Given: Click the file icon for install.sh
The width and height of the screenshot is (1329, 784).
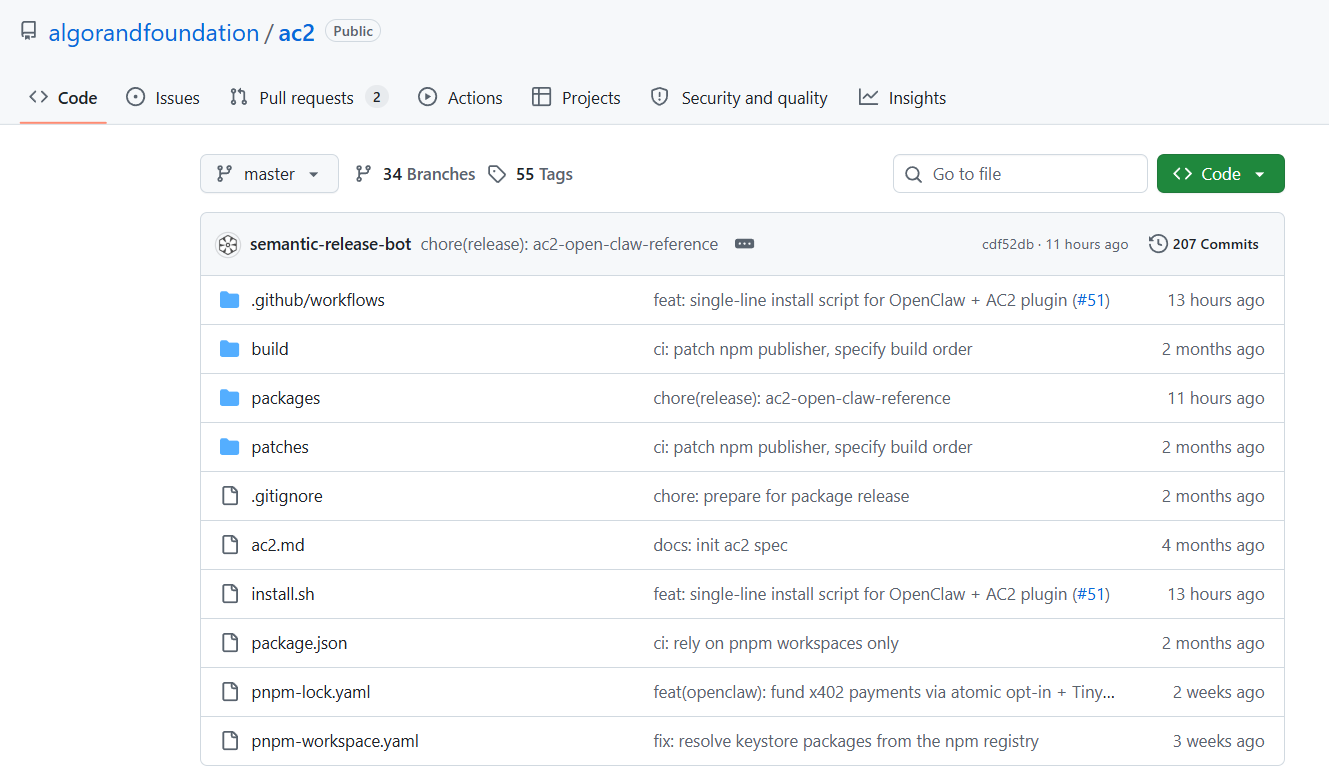Looking at the screenshot, I should coord(230,594).
